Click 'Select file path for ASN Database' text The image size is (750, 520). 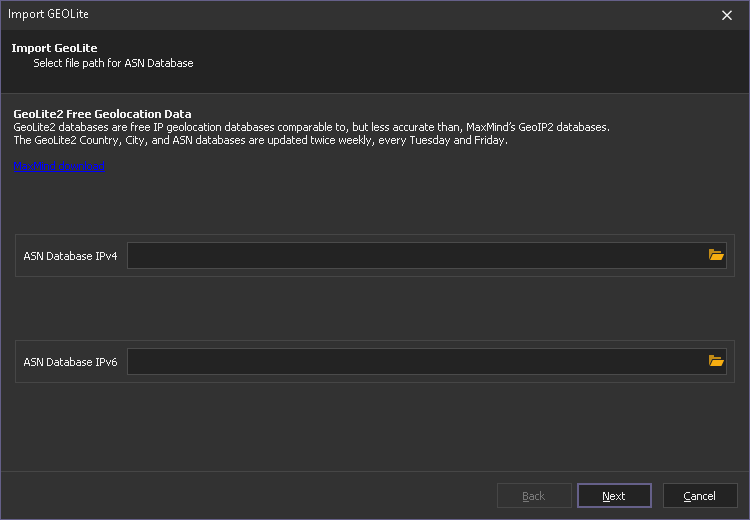pos(113,63)
